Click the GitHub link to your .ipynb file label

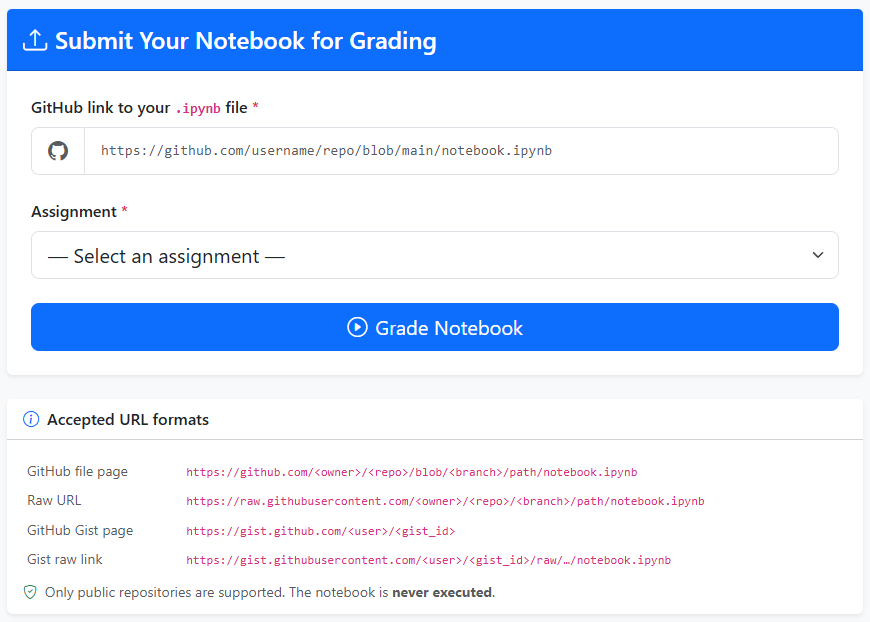[x=144, y=108]
